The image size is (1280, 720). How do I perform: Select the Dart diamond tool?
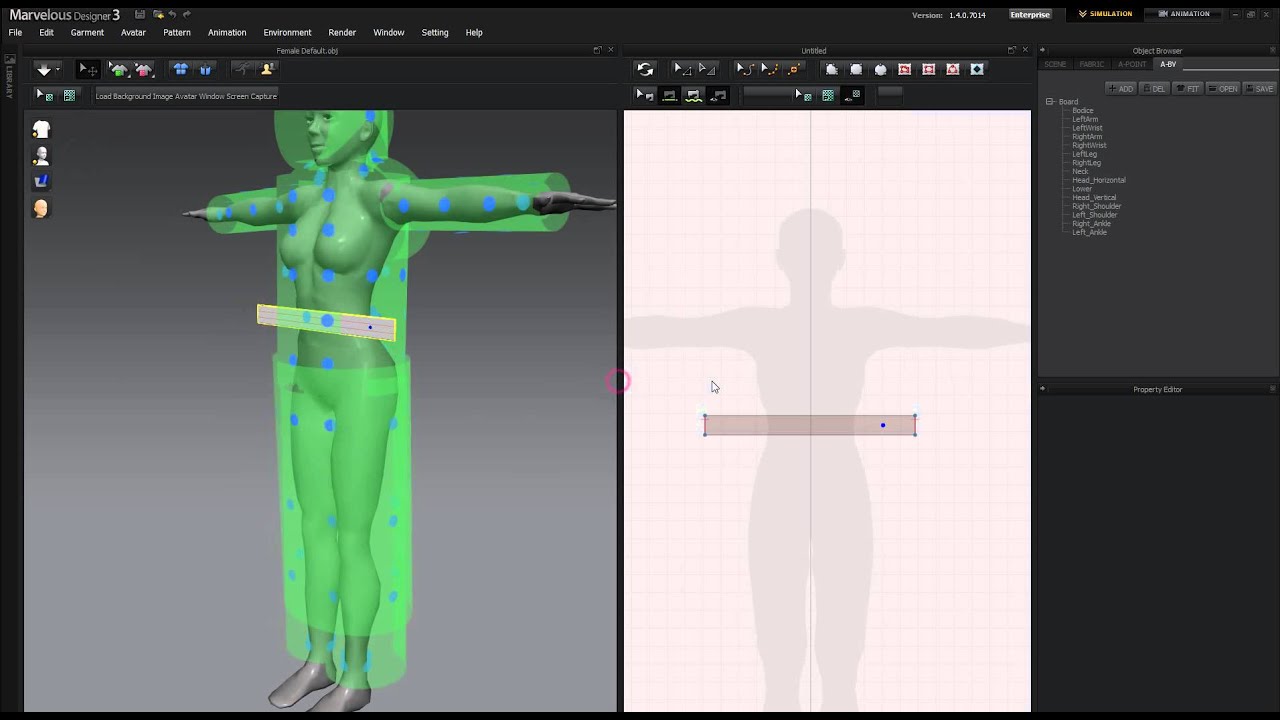tap(977, 69)
